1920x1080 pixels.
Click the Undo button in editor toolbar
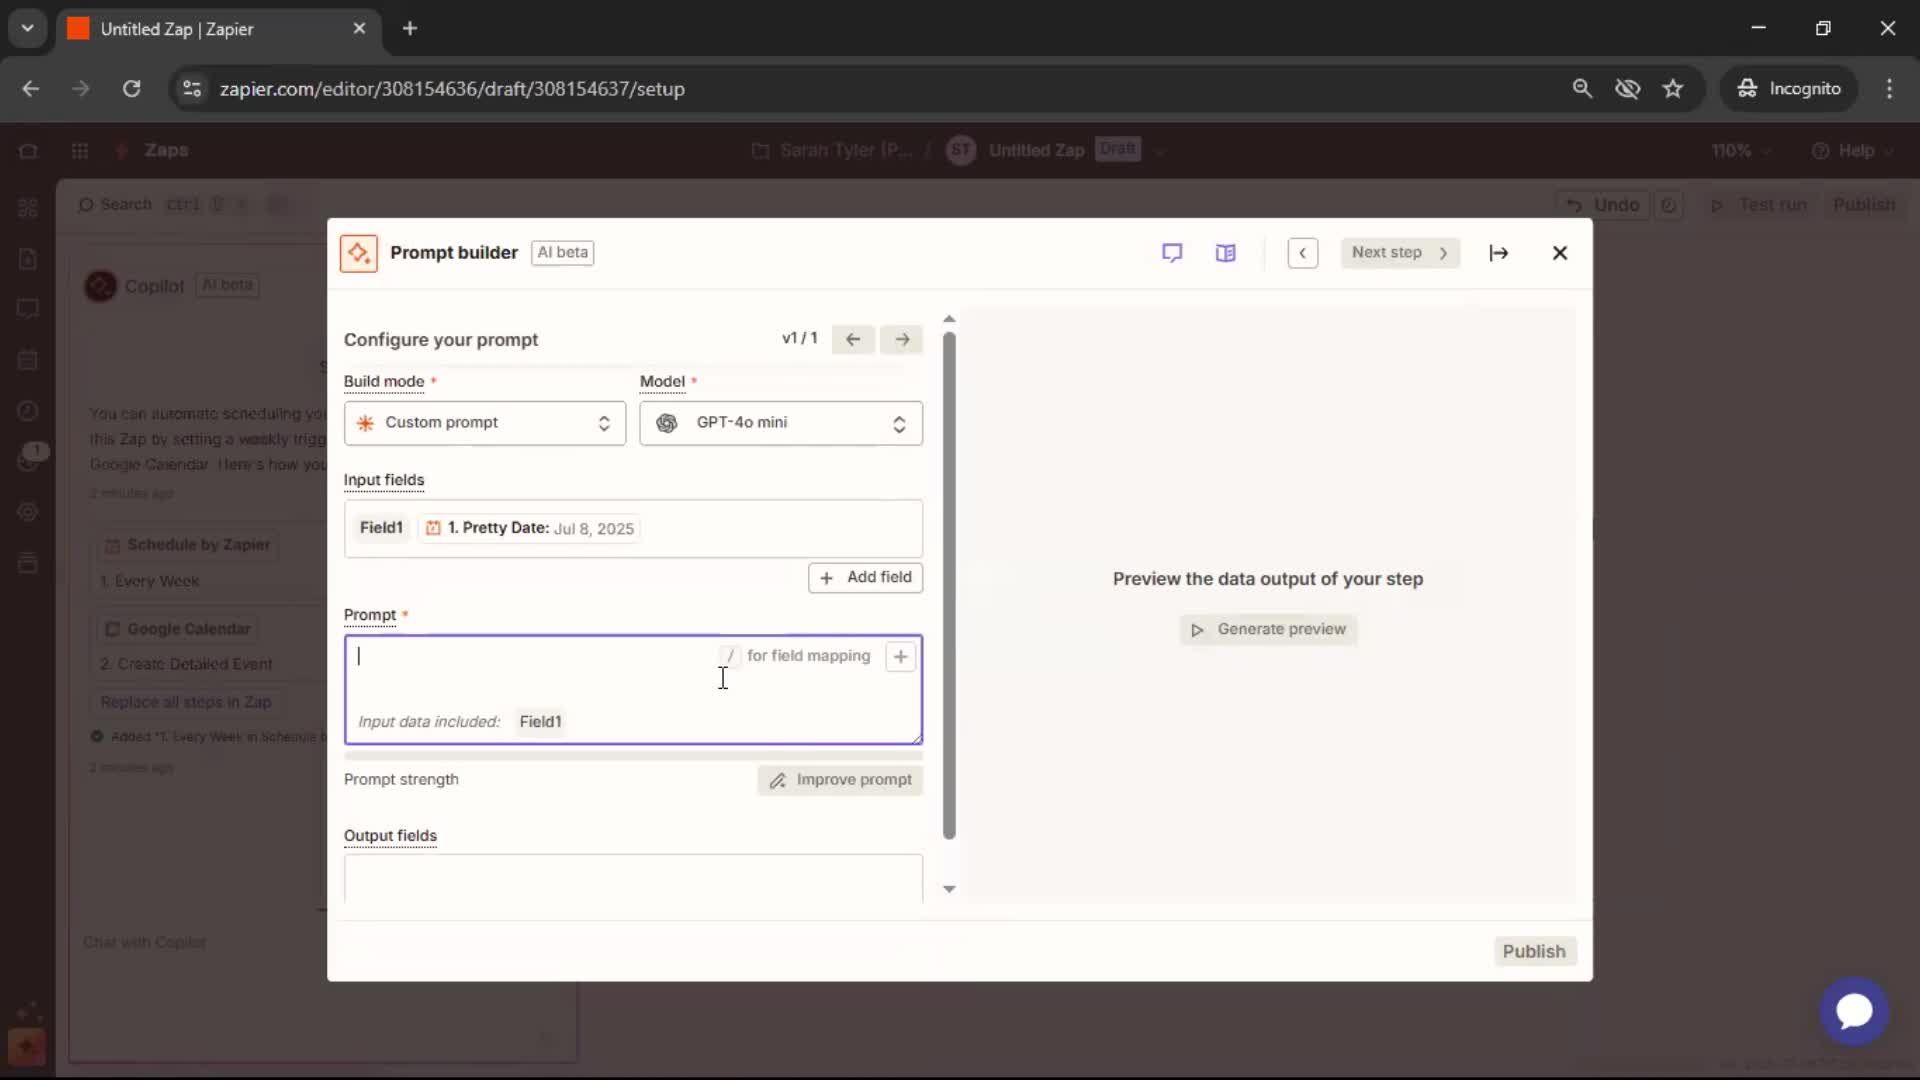pyautogui.click(x=1603, y=205)
